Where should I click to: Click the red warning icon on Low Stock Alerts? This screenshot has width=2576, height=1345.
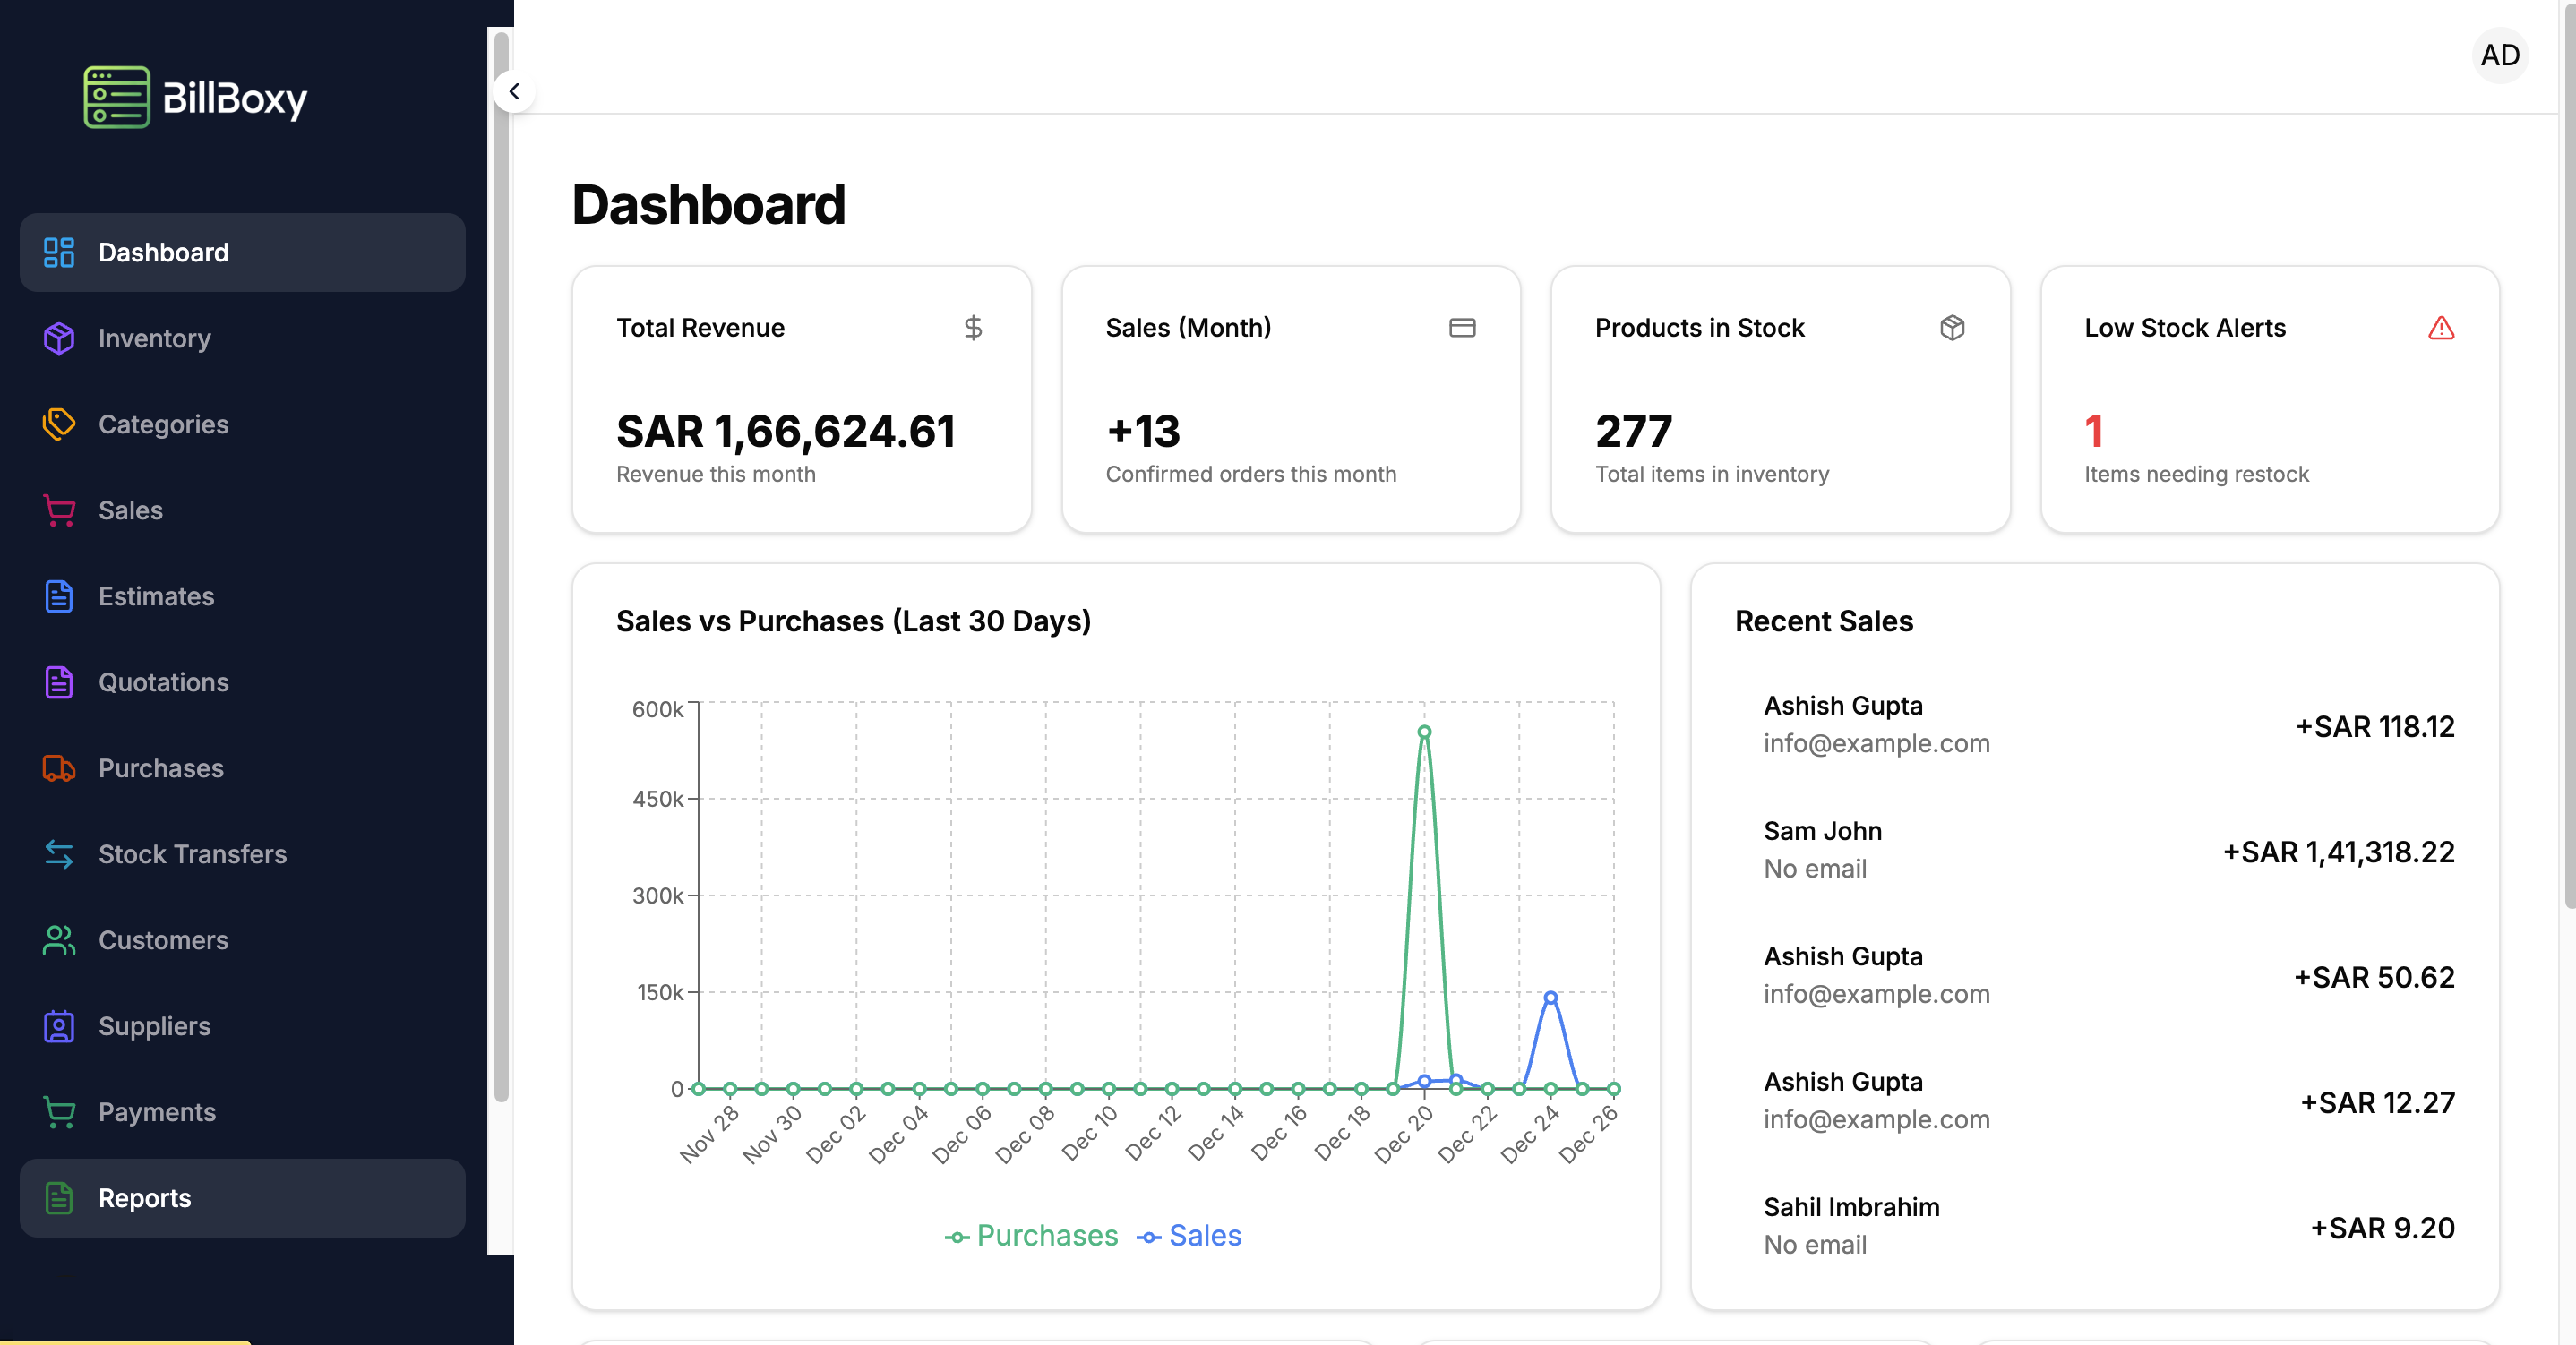tap(2441, 329)
